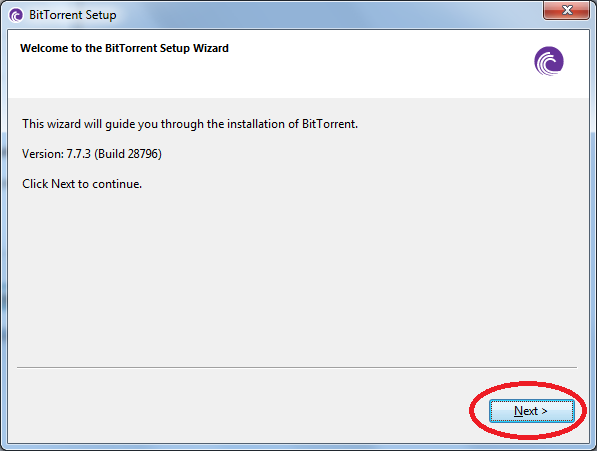Click the horizontal separator line above Next

[x=297, y=367]
